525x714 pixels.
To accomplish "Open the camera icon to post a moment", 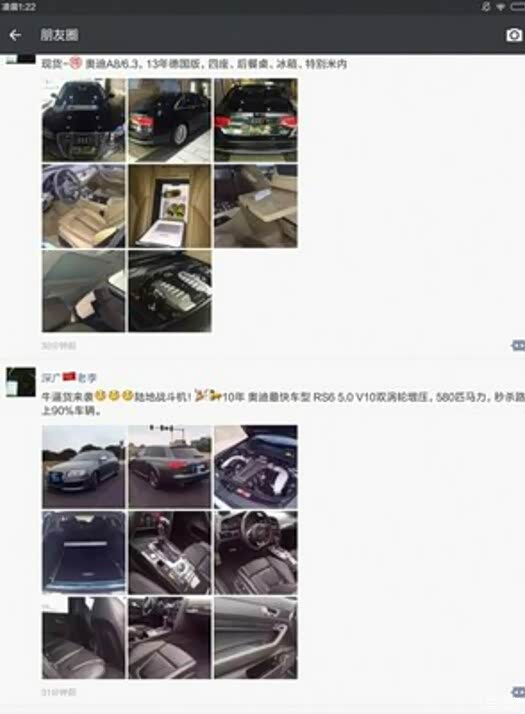I will (514, 35).
